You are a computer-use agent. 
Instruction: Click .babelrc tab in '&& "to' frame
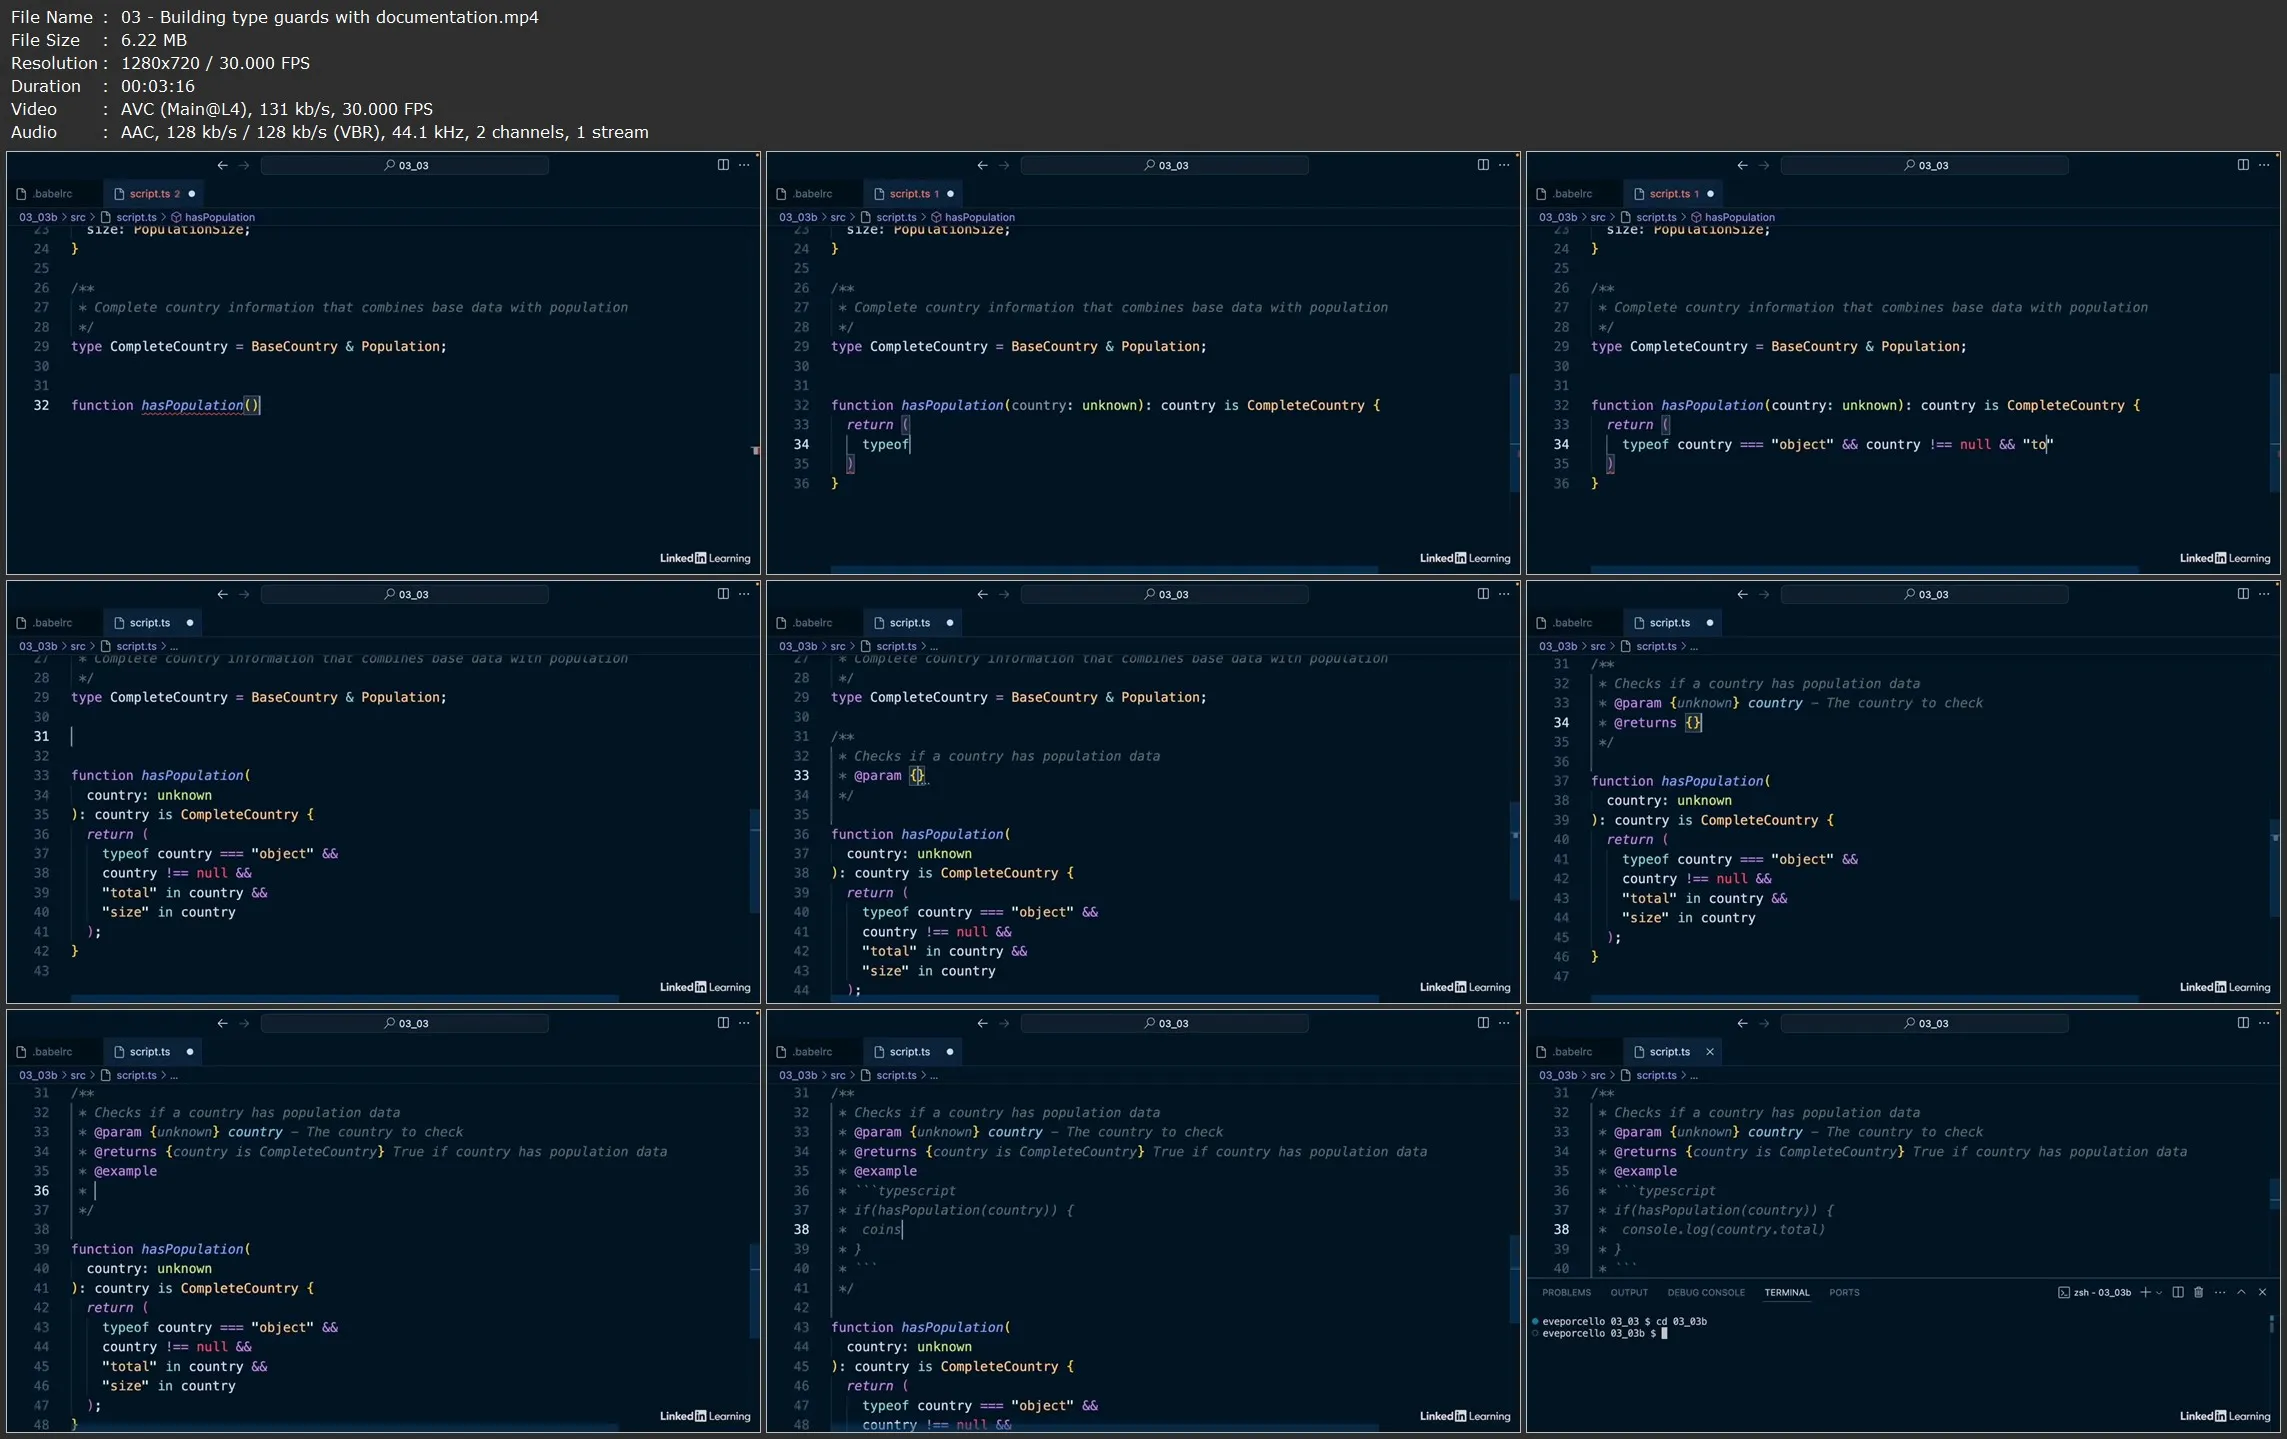tap(1572, 193)
